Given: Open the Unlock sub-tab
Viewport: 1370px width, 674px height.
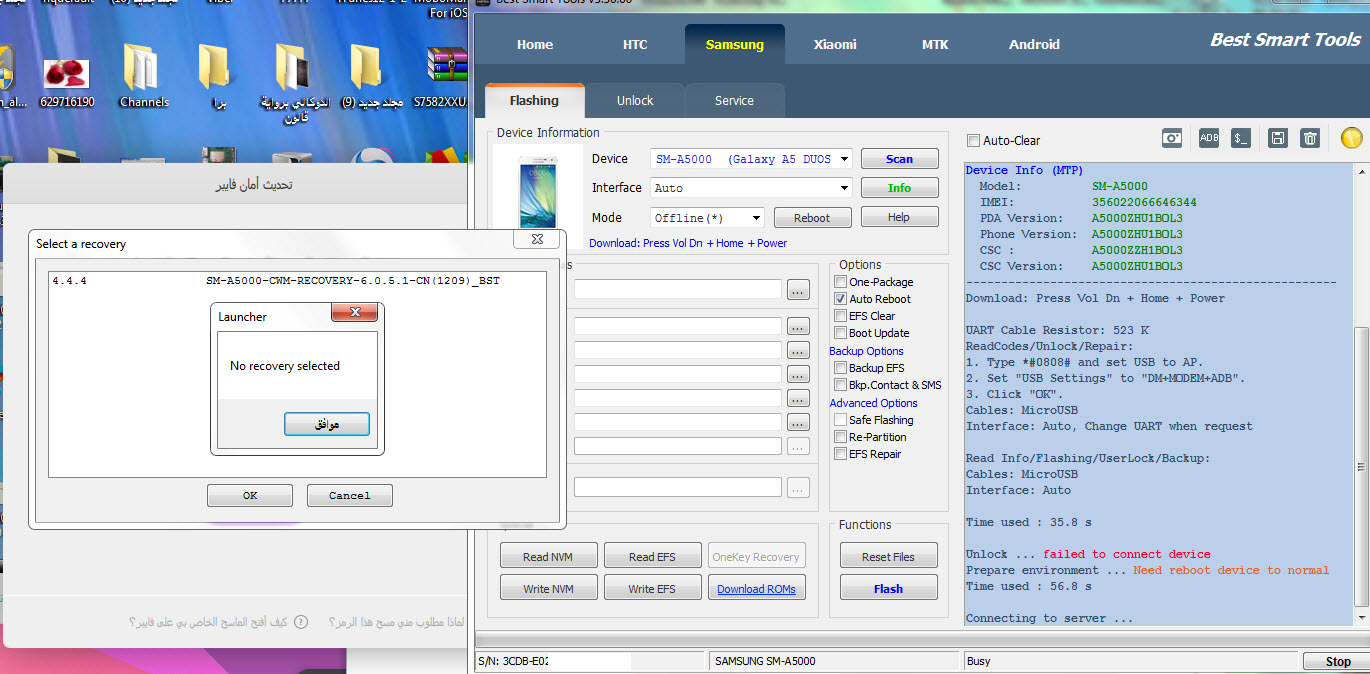Looking at the screenshot, I should [635, 100].
